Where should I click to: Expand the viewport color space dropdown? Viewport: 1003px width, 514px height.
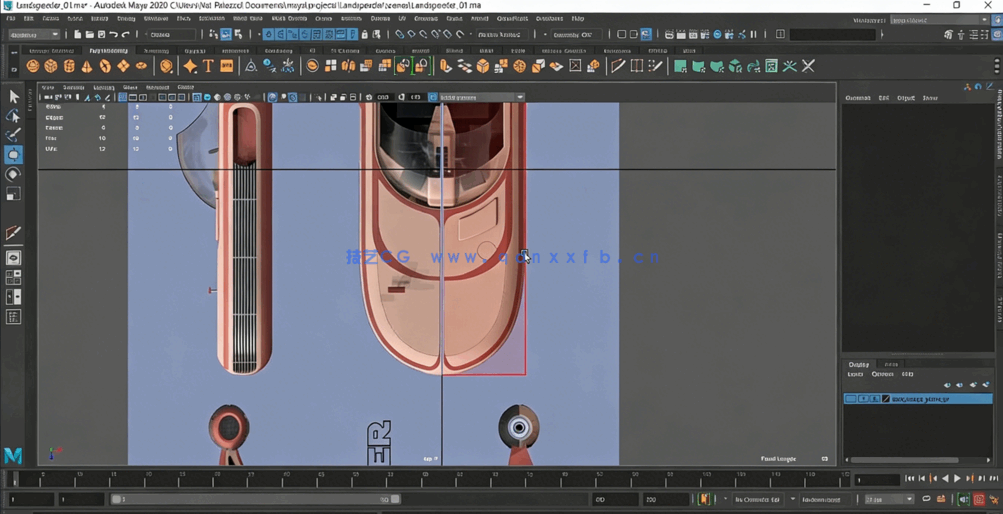(476, 97)
